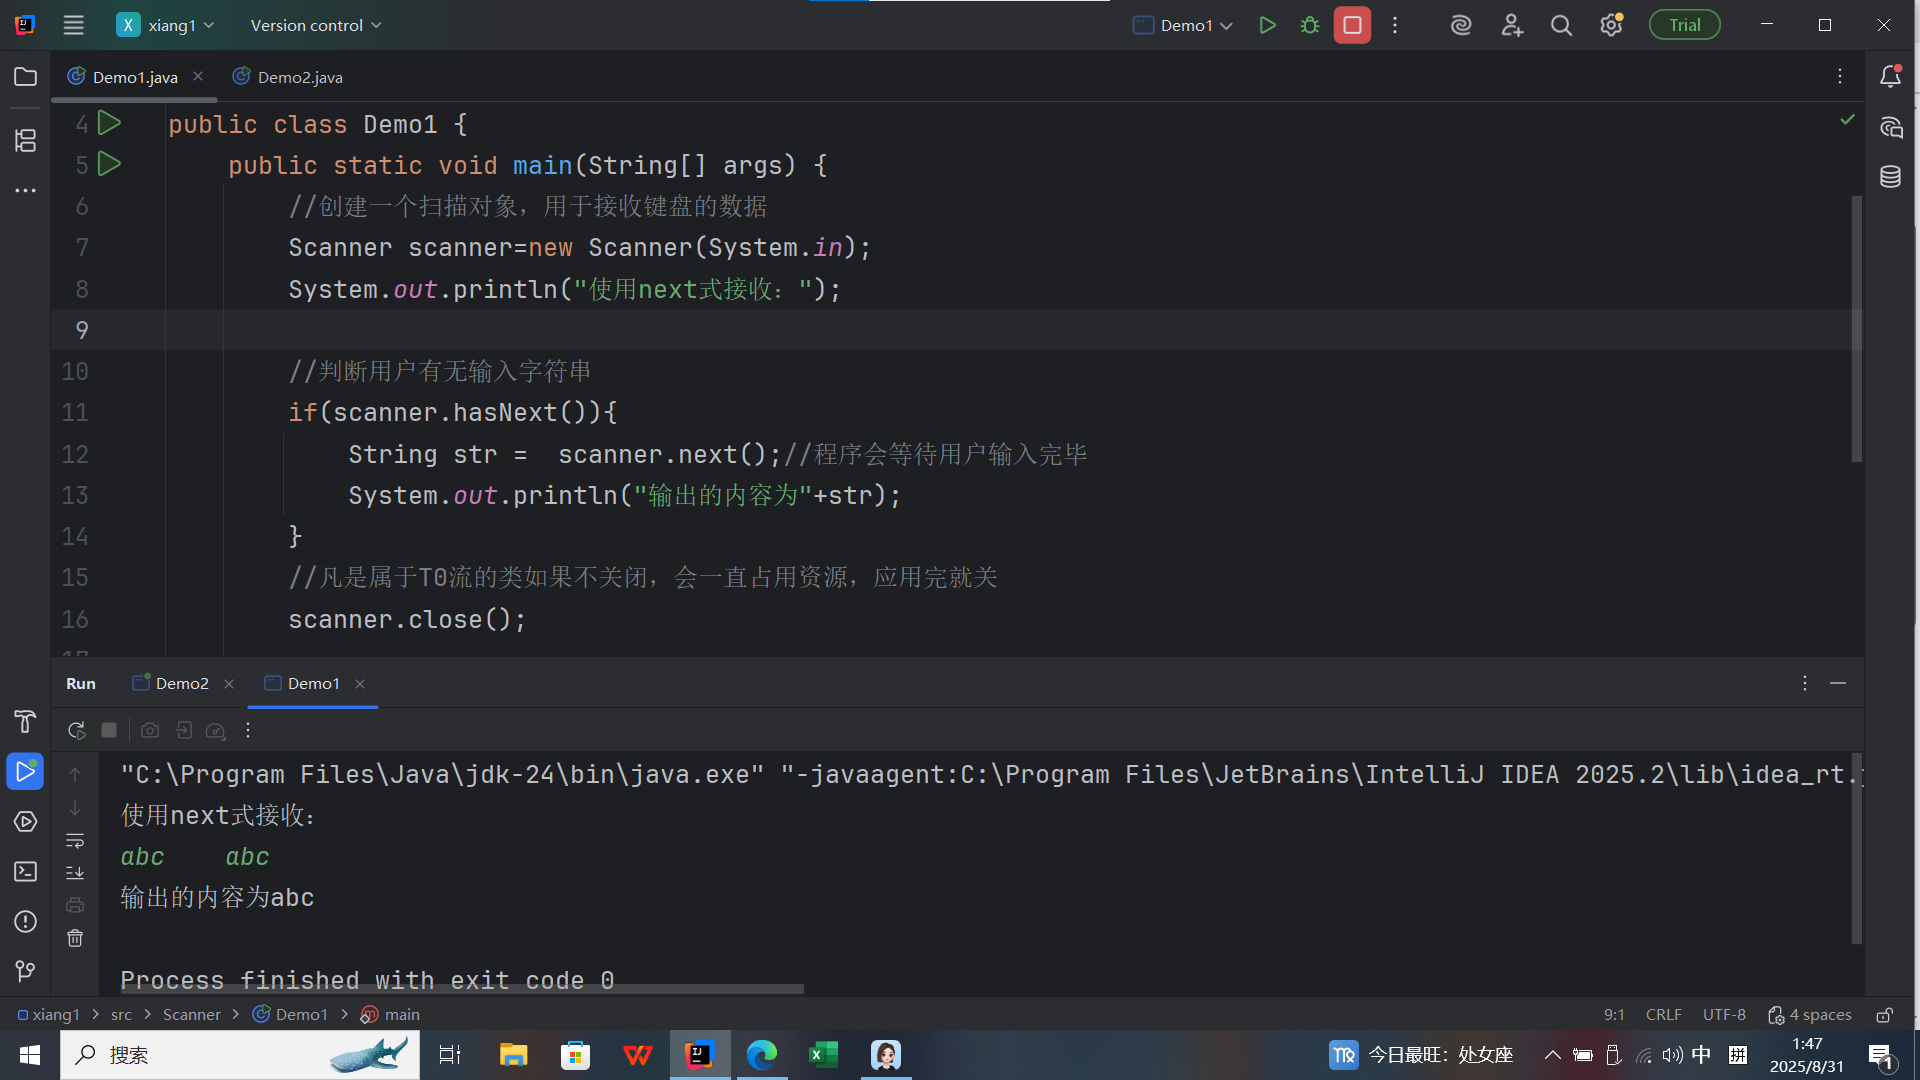Switch to the Demo2.java editor tab
Image resolution: width=1920 pixels, height=1080 pixels.
(x=299, y=77)
